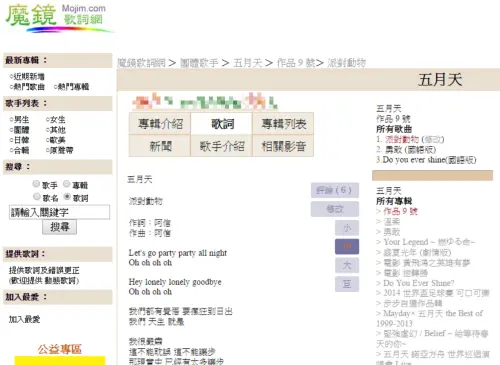Open song 2. 勇敢 (國語版)
Screen dimensions: 500x365
coord(410,150)
